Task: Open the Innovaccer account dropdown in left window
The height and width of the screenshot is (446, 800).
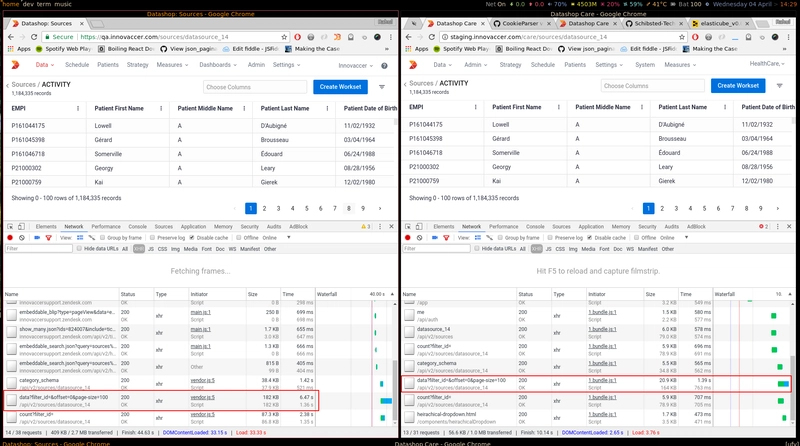Action: point(355,65)
